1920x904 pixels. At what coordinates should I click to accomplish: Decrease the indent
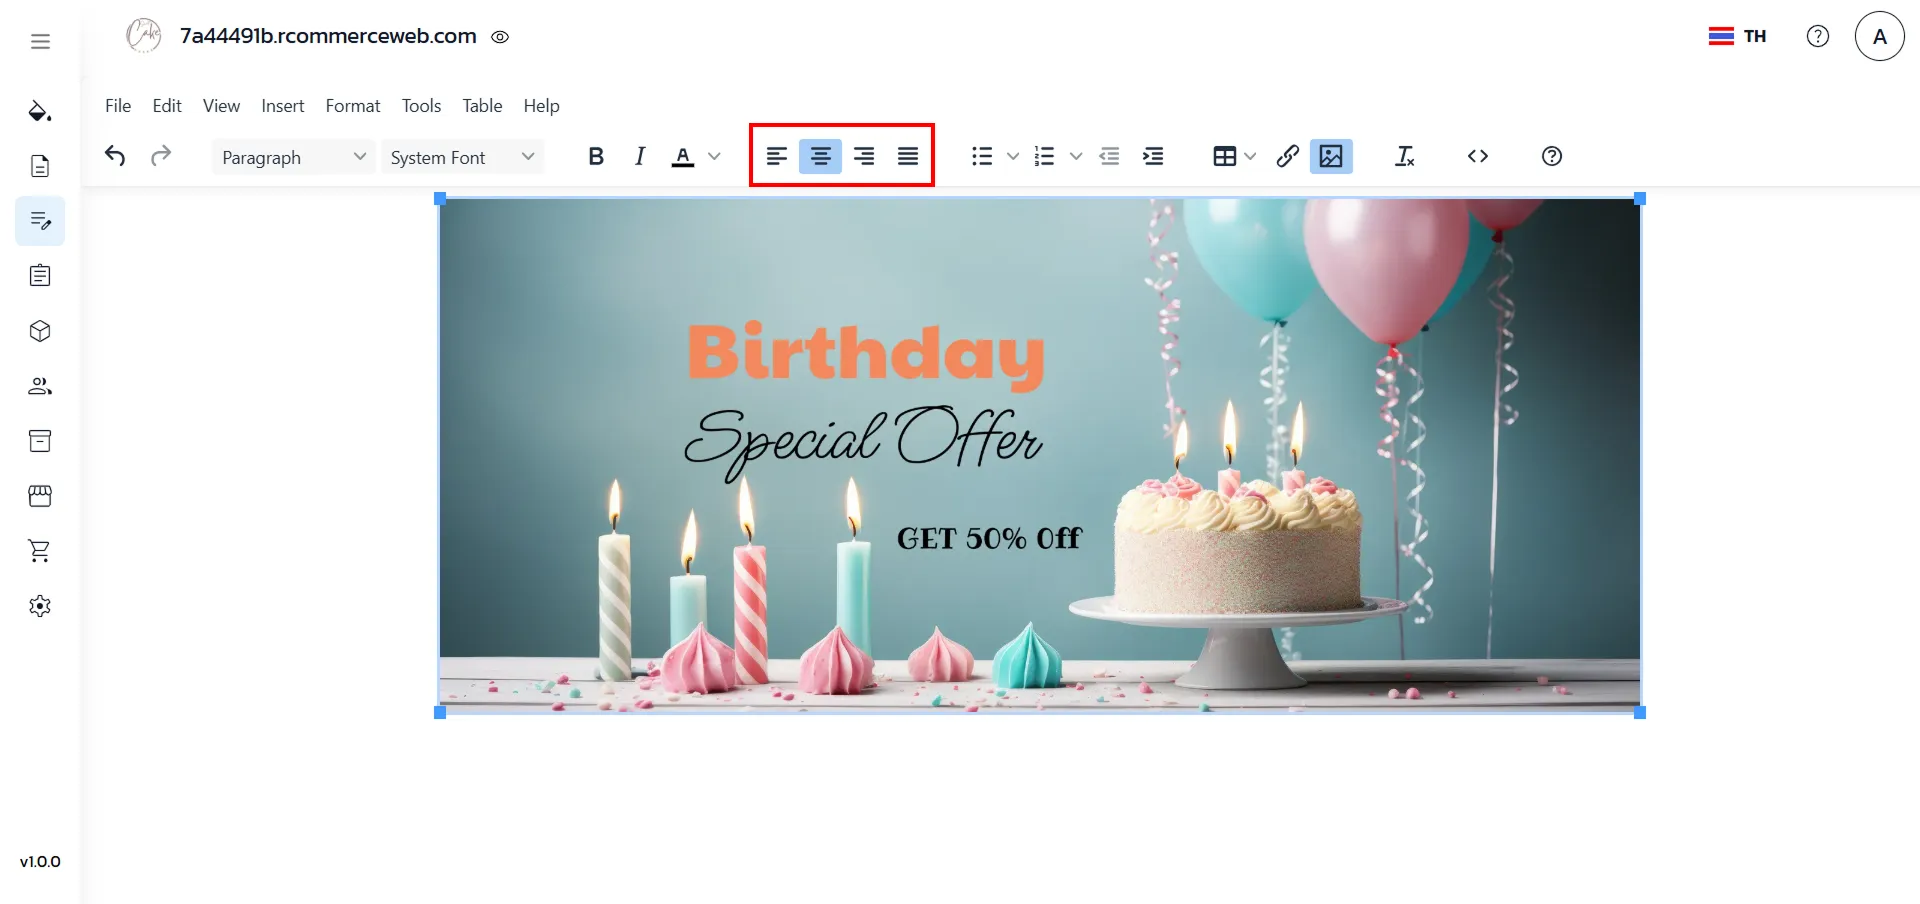coord(1109,156)
